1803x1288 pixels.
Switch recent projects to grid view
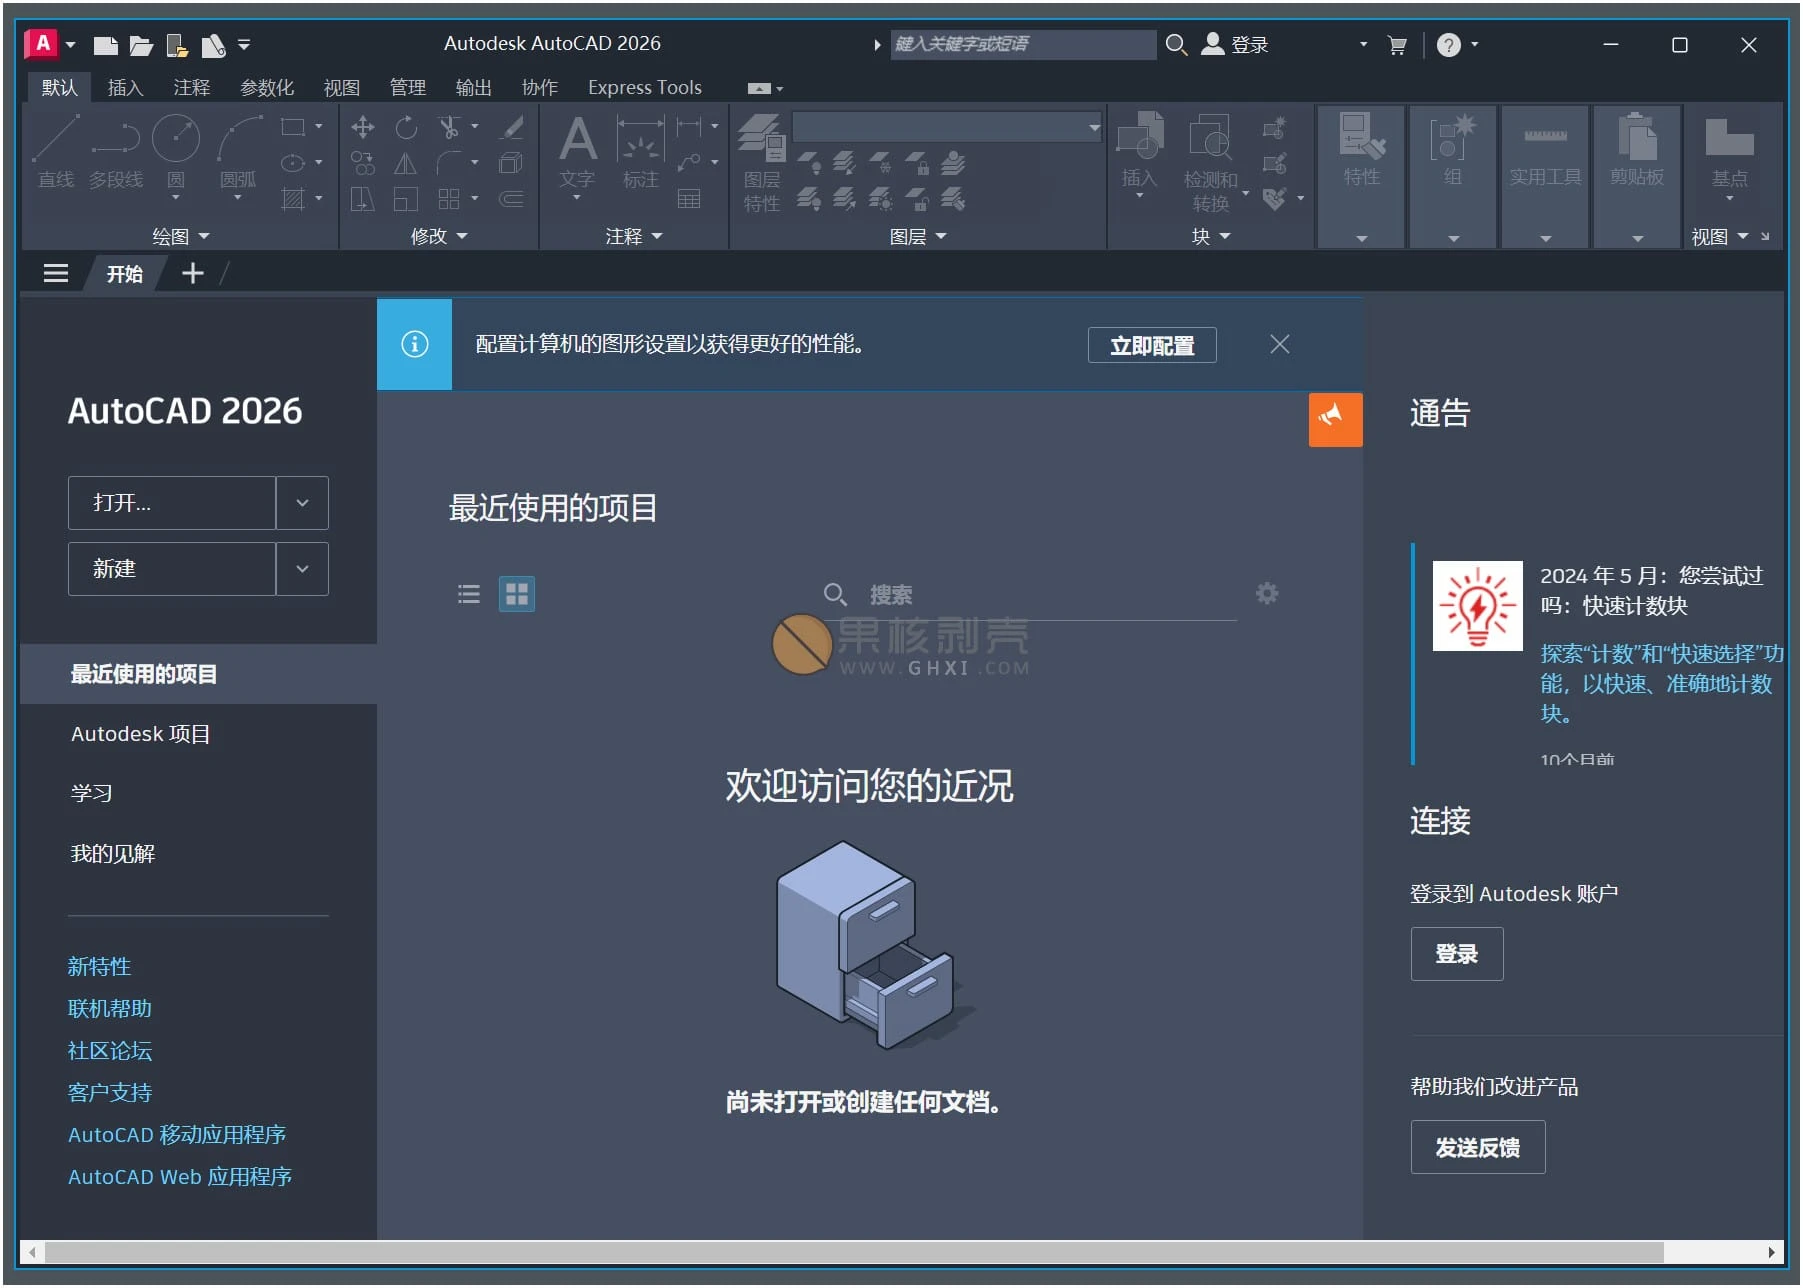tap(516, 595)
